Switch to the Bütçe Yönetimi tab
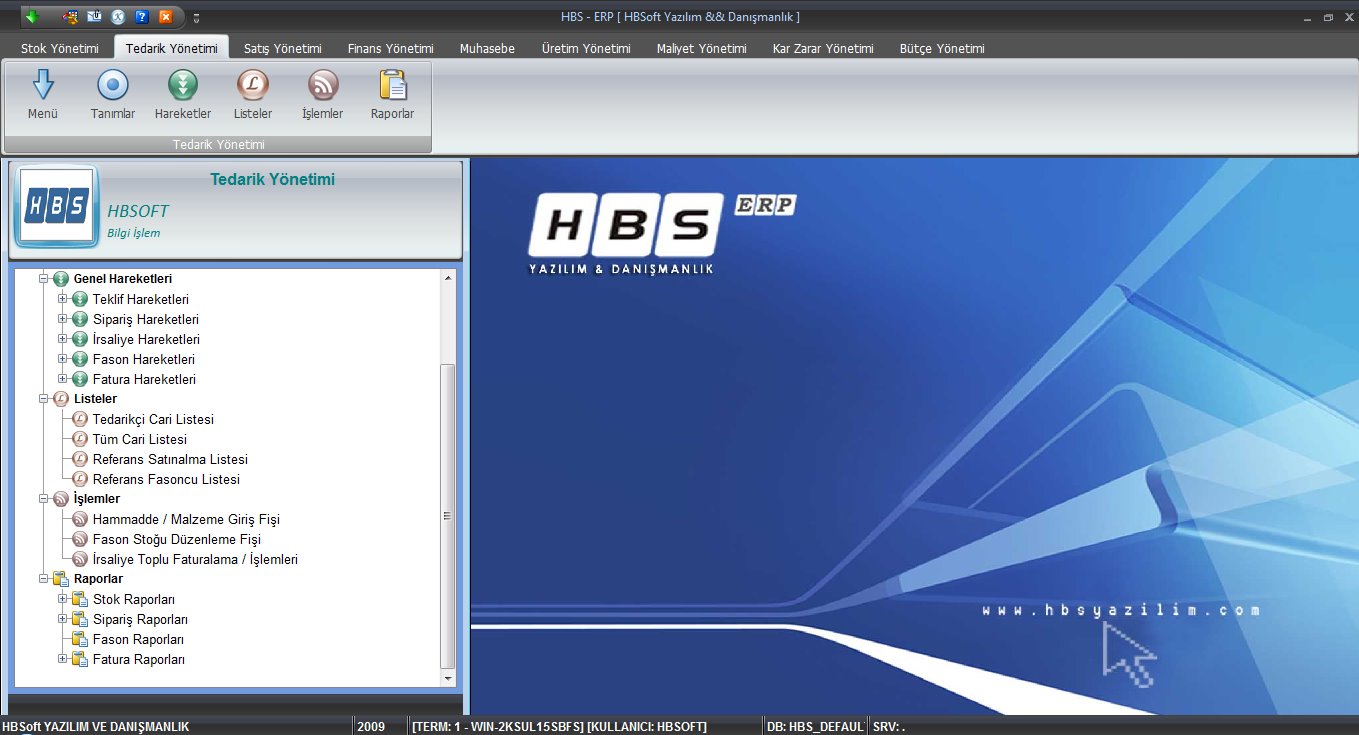 (x=942, y=48)
